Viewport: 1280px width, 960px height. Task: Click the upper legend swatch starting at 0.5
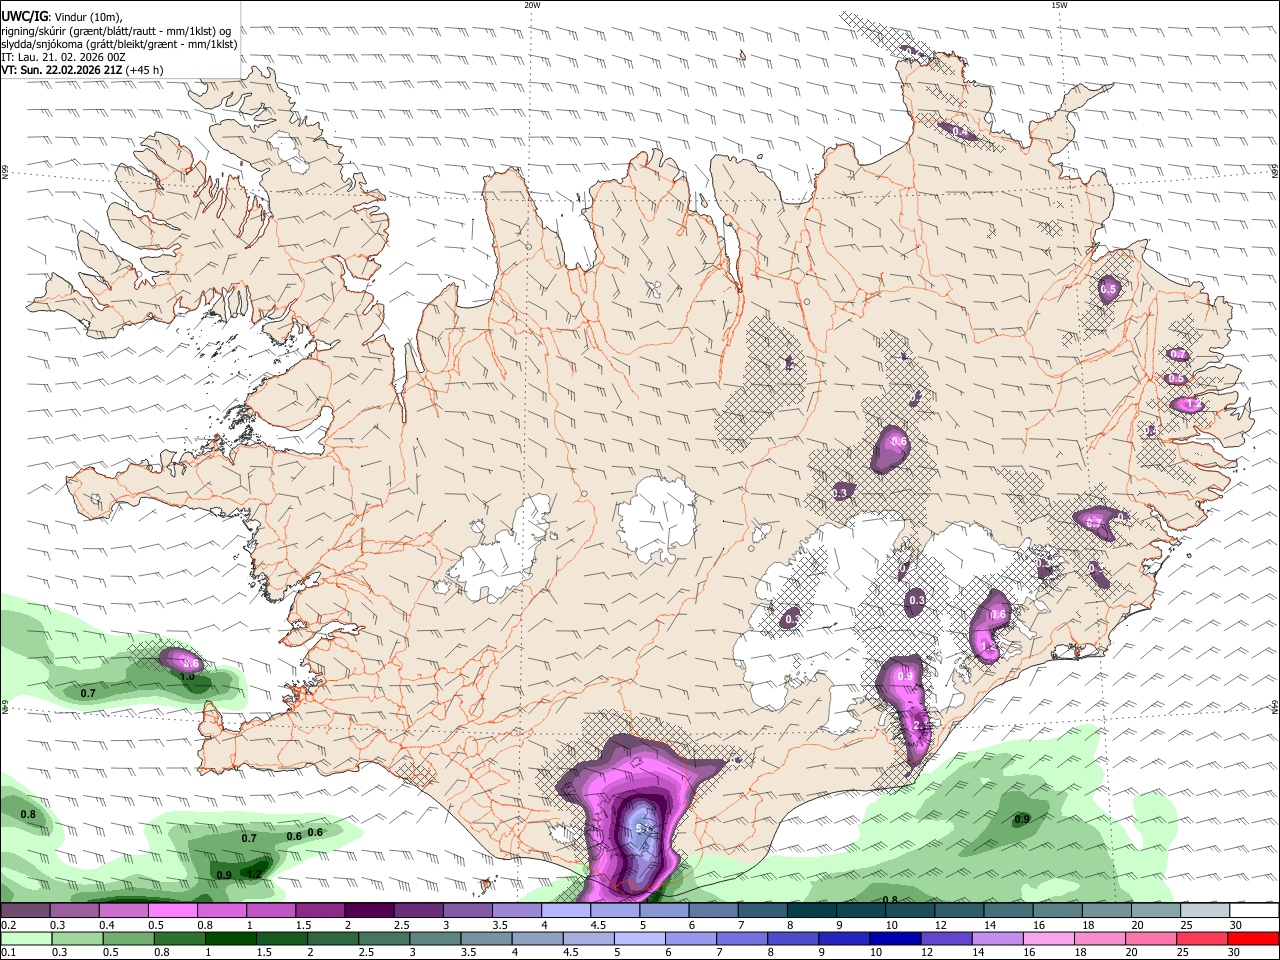pos(172,911)
